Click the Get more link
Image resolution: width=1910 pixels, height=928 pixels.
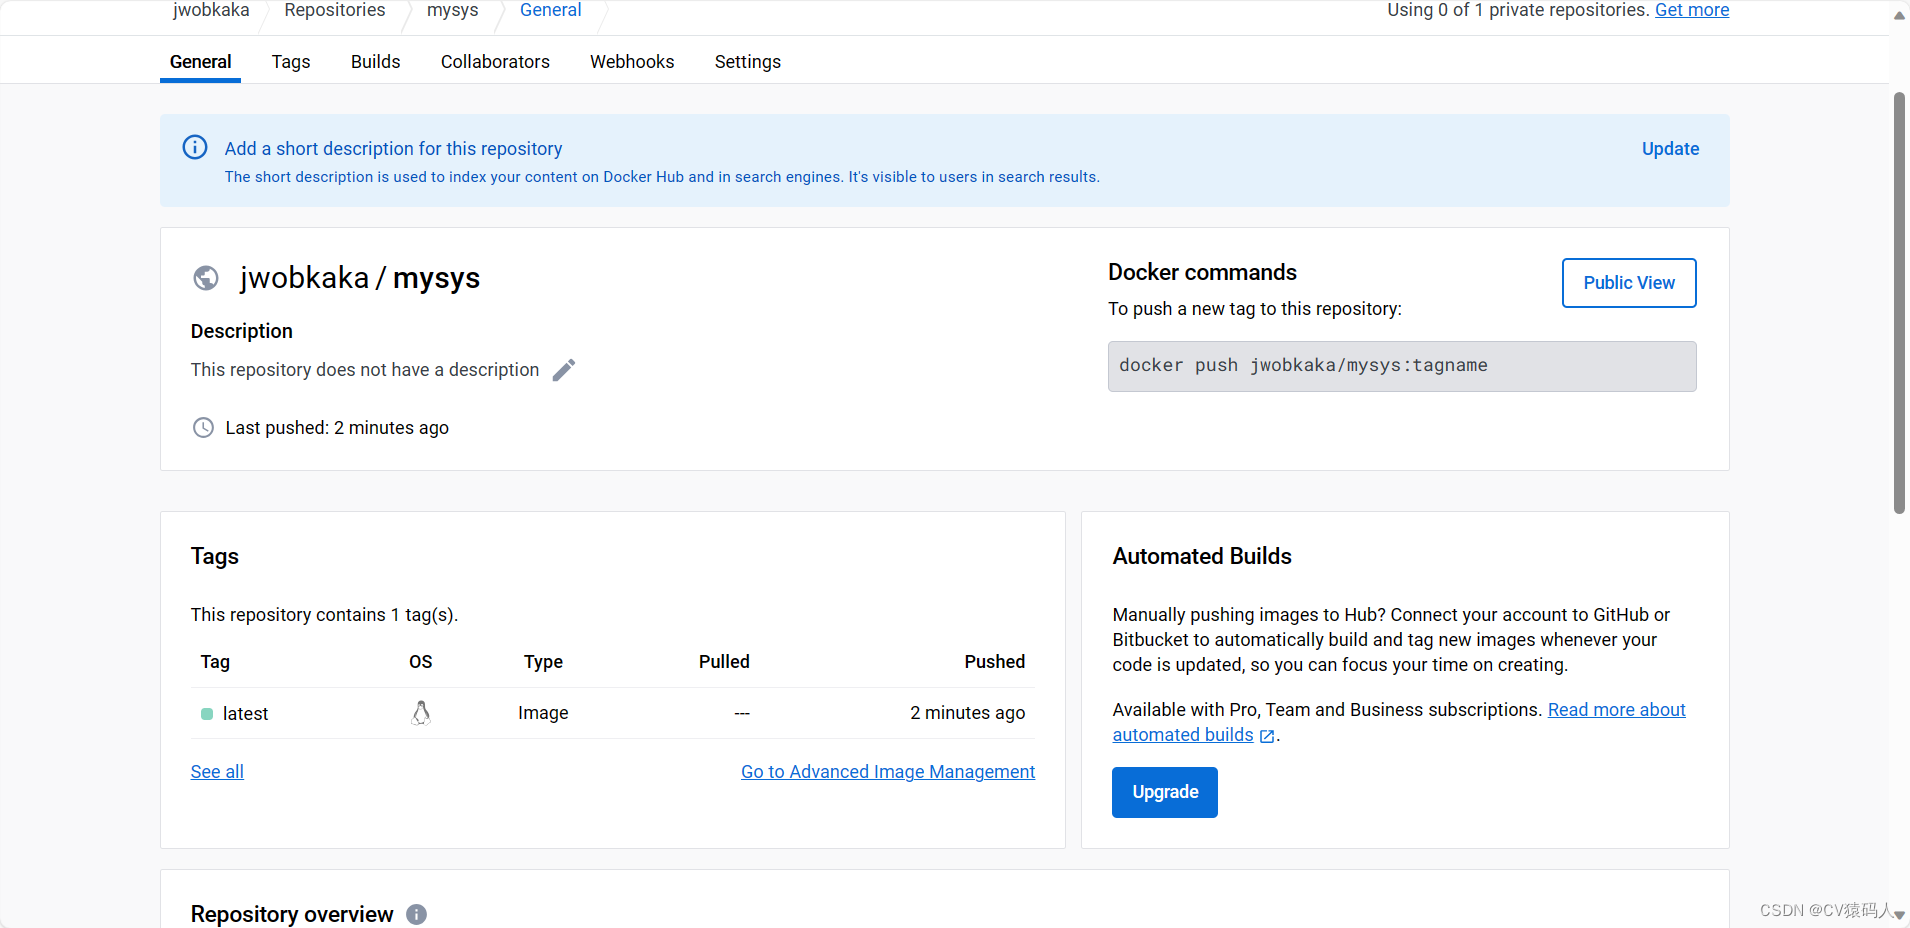coord(1692,10)
